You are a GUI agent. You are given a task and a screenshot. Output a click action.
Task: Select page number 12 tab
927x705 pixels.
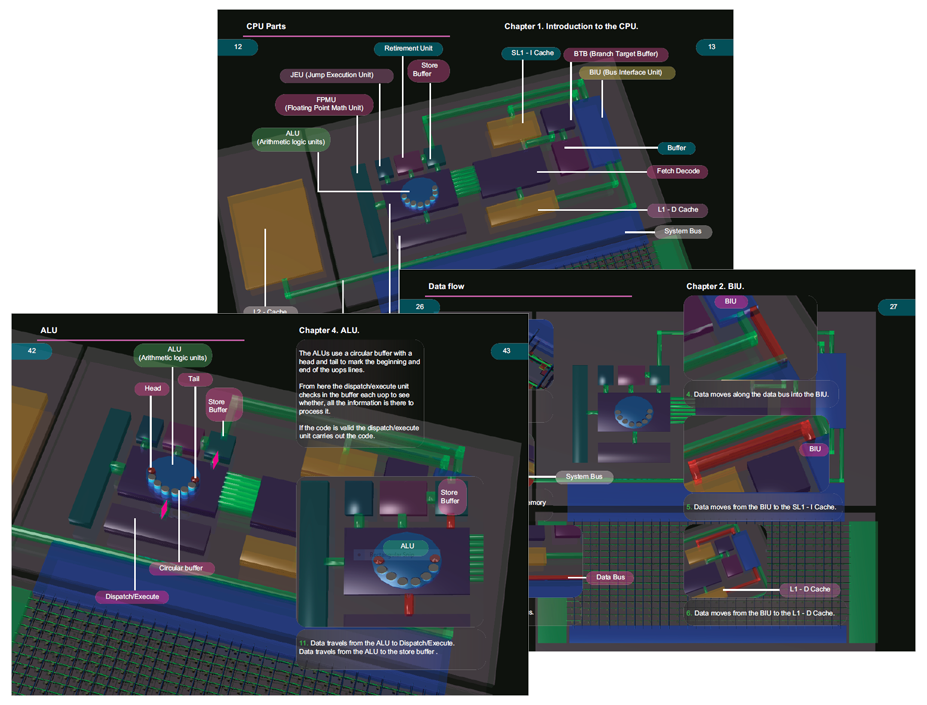tap(238, 47)
